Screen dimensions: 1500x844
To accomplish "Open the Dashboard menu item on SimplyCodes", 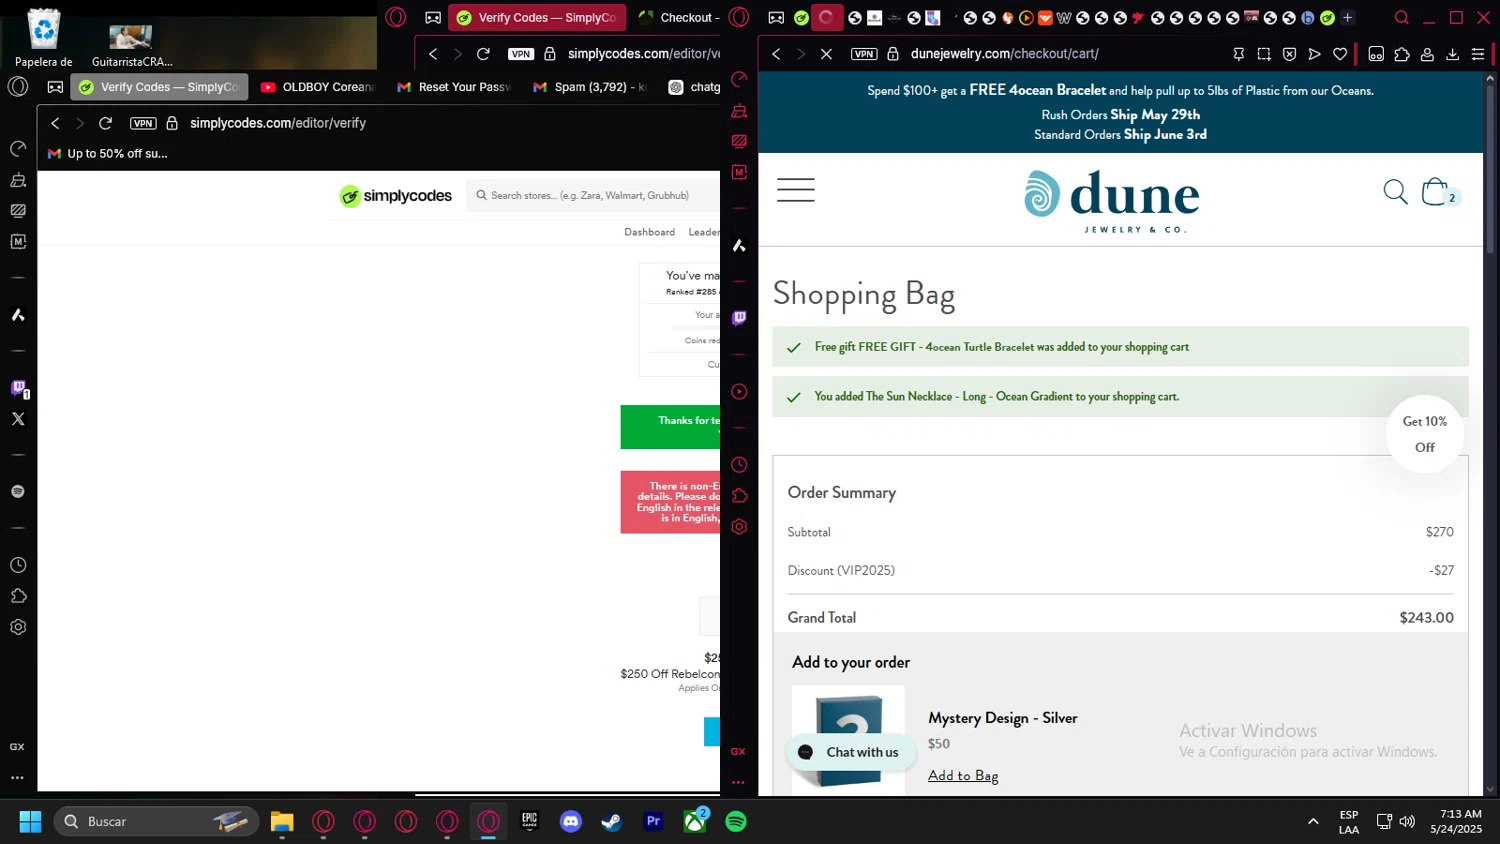I will click(x=649, y=232).
